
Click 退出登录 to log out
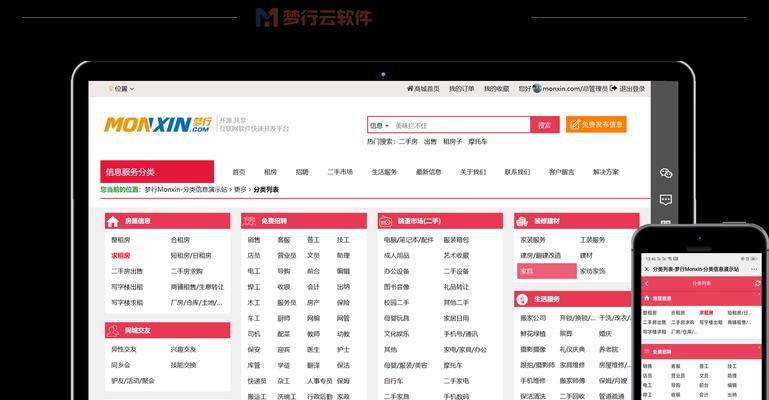pyautogui.click(x=628, y=89)
